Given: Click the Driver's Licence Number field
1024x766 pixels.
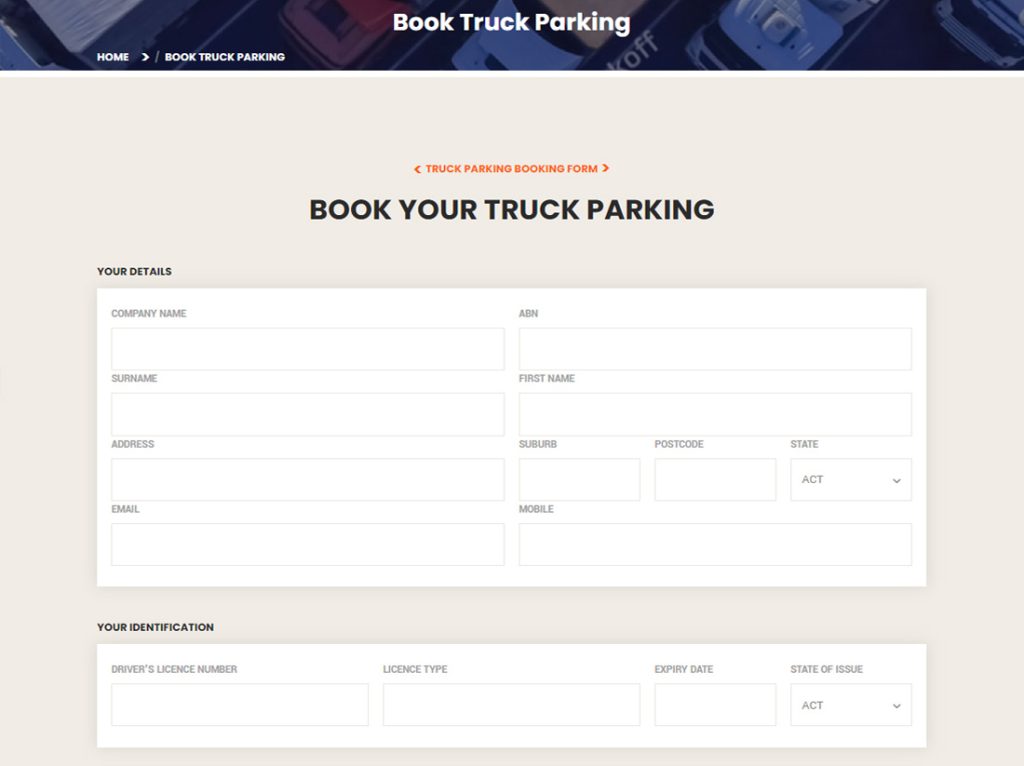Looking at the screenshot, I should pyautogui.click(x=240, y=705).
